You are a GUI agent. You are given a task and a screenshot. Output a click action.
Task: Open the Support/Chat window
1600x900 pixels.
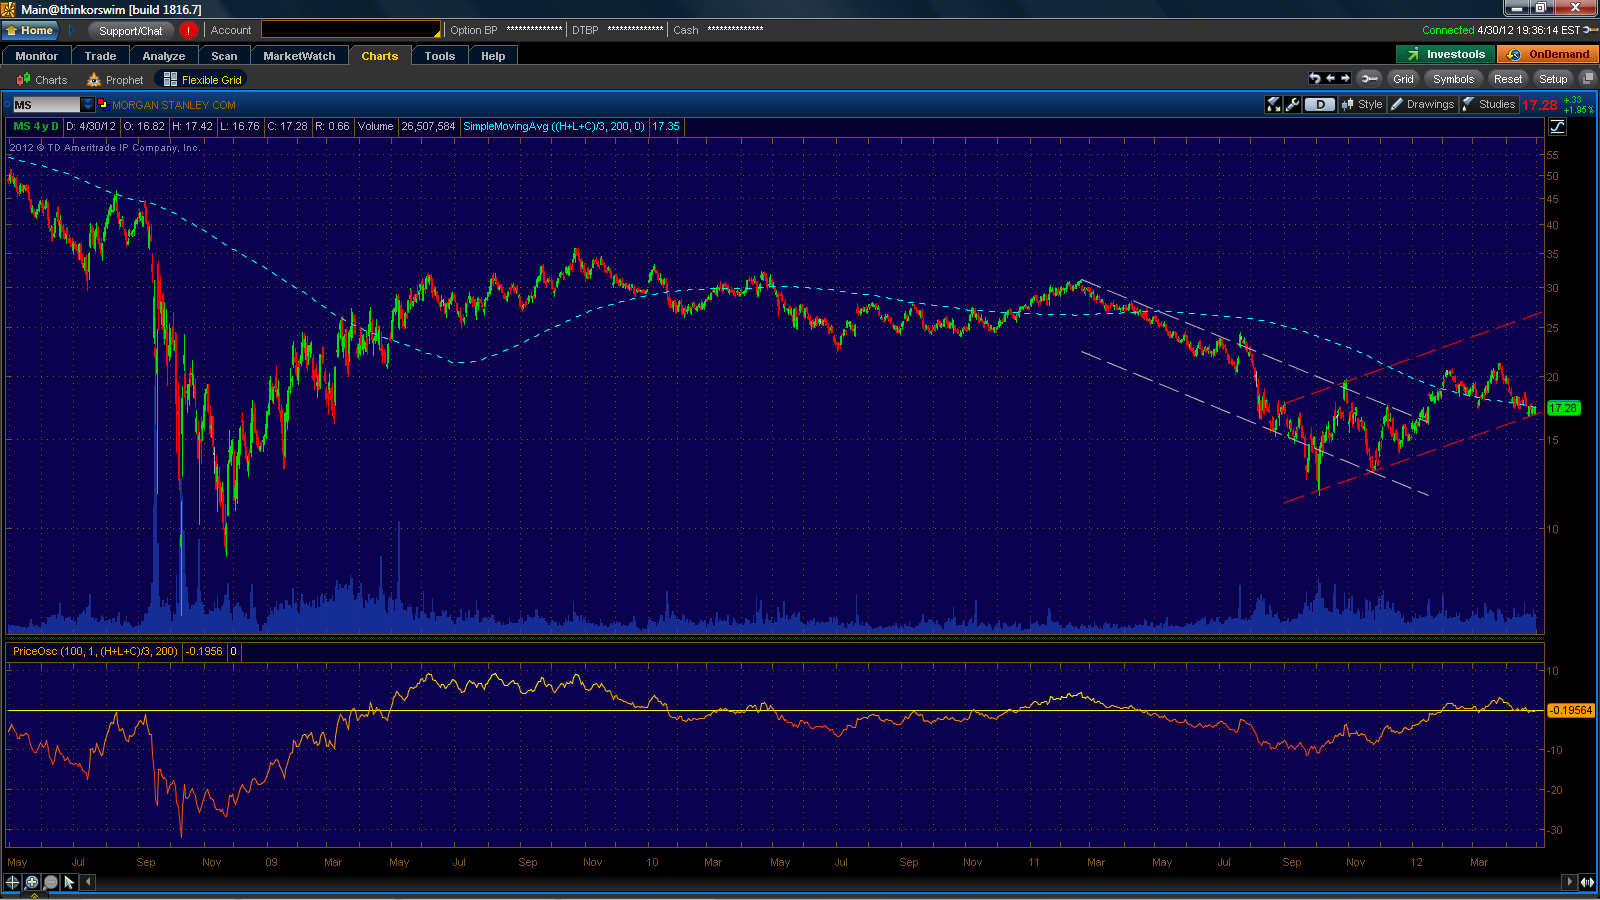click(x=130, y=30)
